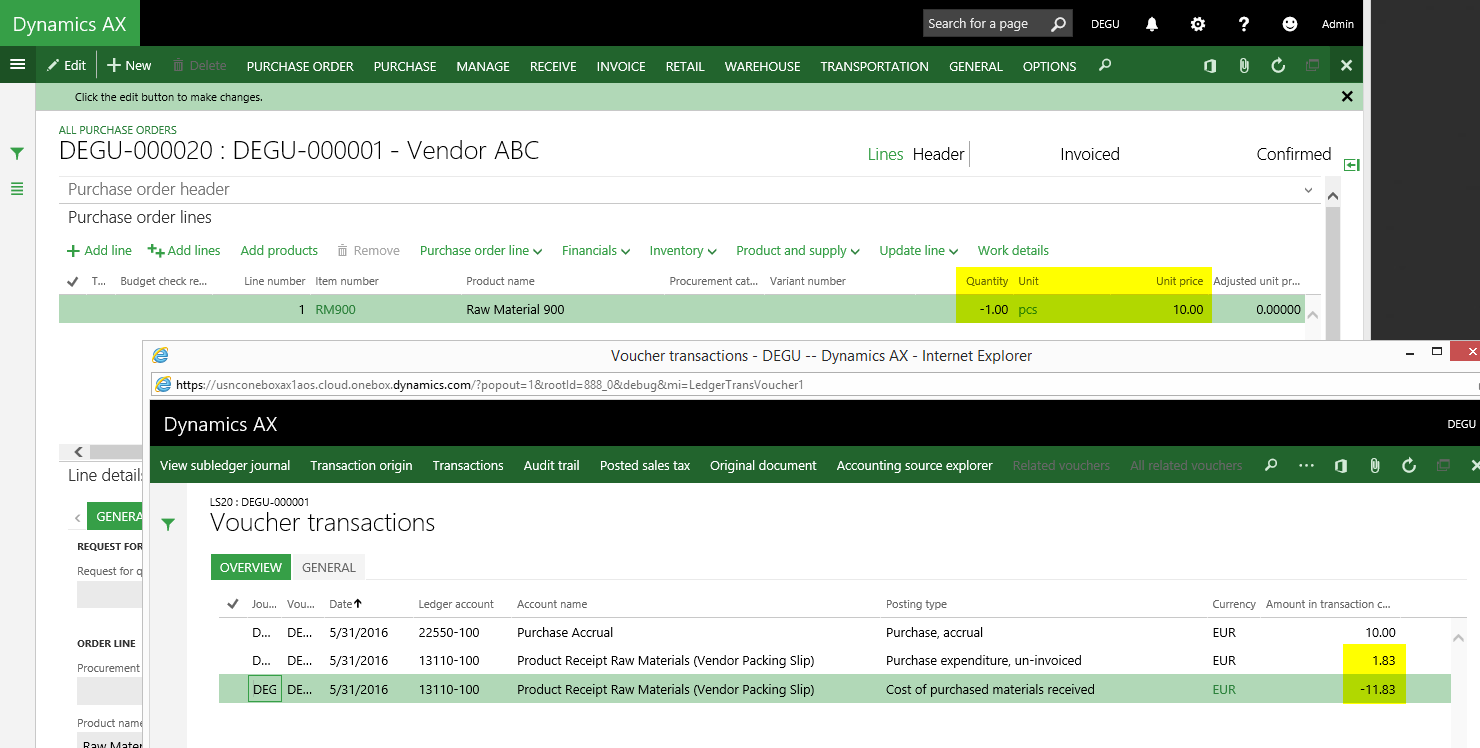Switch to the GENERAL tab in Voucher transactions

click(329, 568)
